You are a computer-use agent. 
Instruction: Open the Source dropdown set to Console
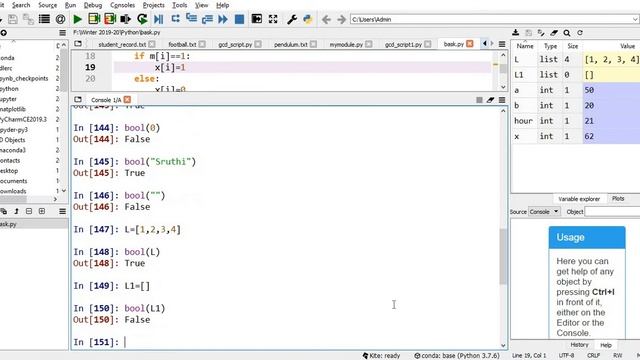point(544,211)
